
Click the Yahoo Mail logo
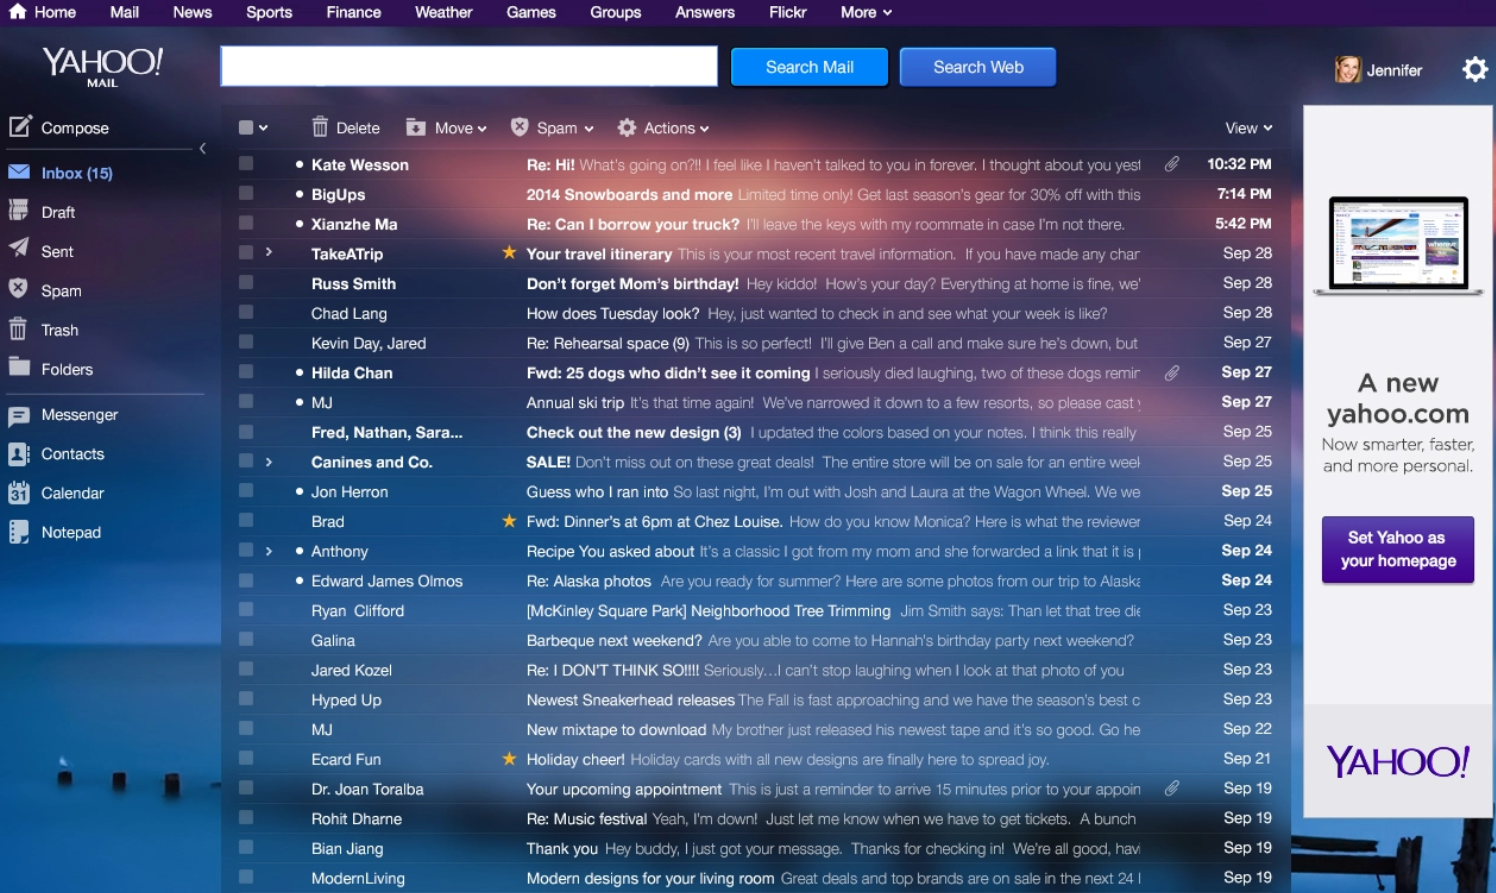coord(102,66)
